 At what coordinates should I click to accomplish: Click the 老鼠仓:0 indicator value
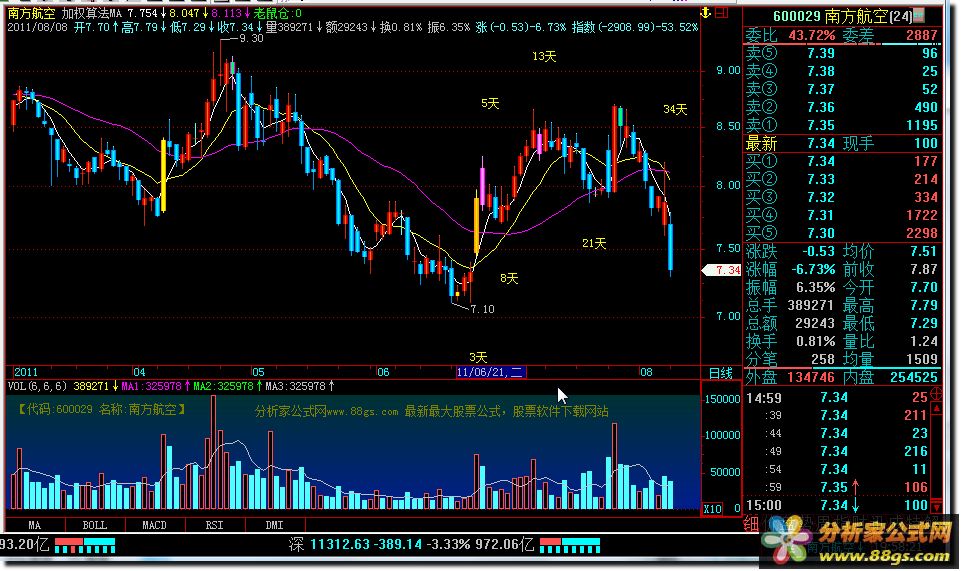pos(278,13)
